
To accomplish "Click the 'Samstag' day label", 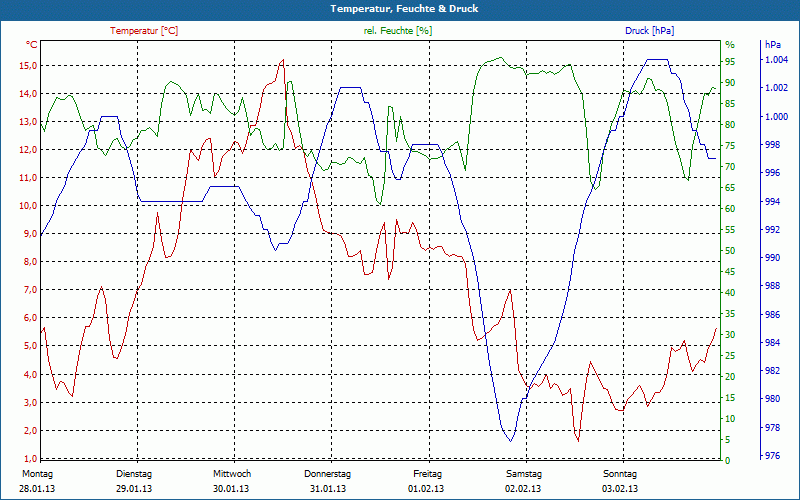I will [524, 474].
